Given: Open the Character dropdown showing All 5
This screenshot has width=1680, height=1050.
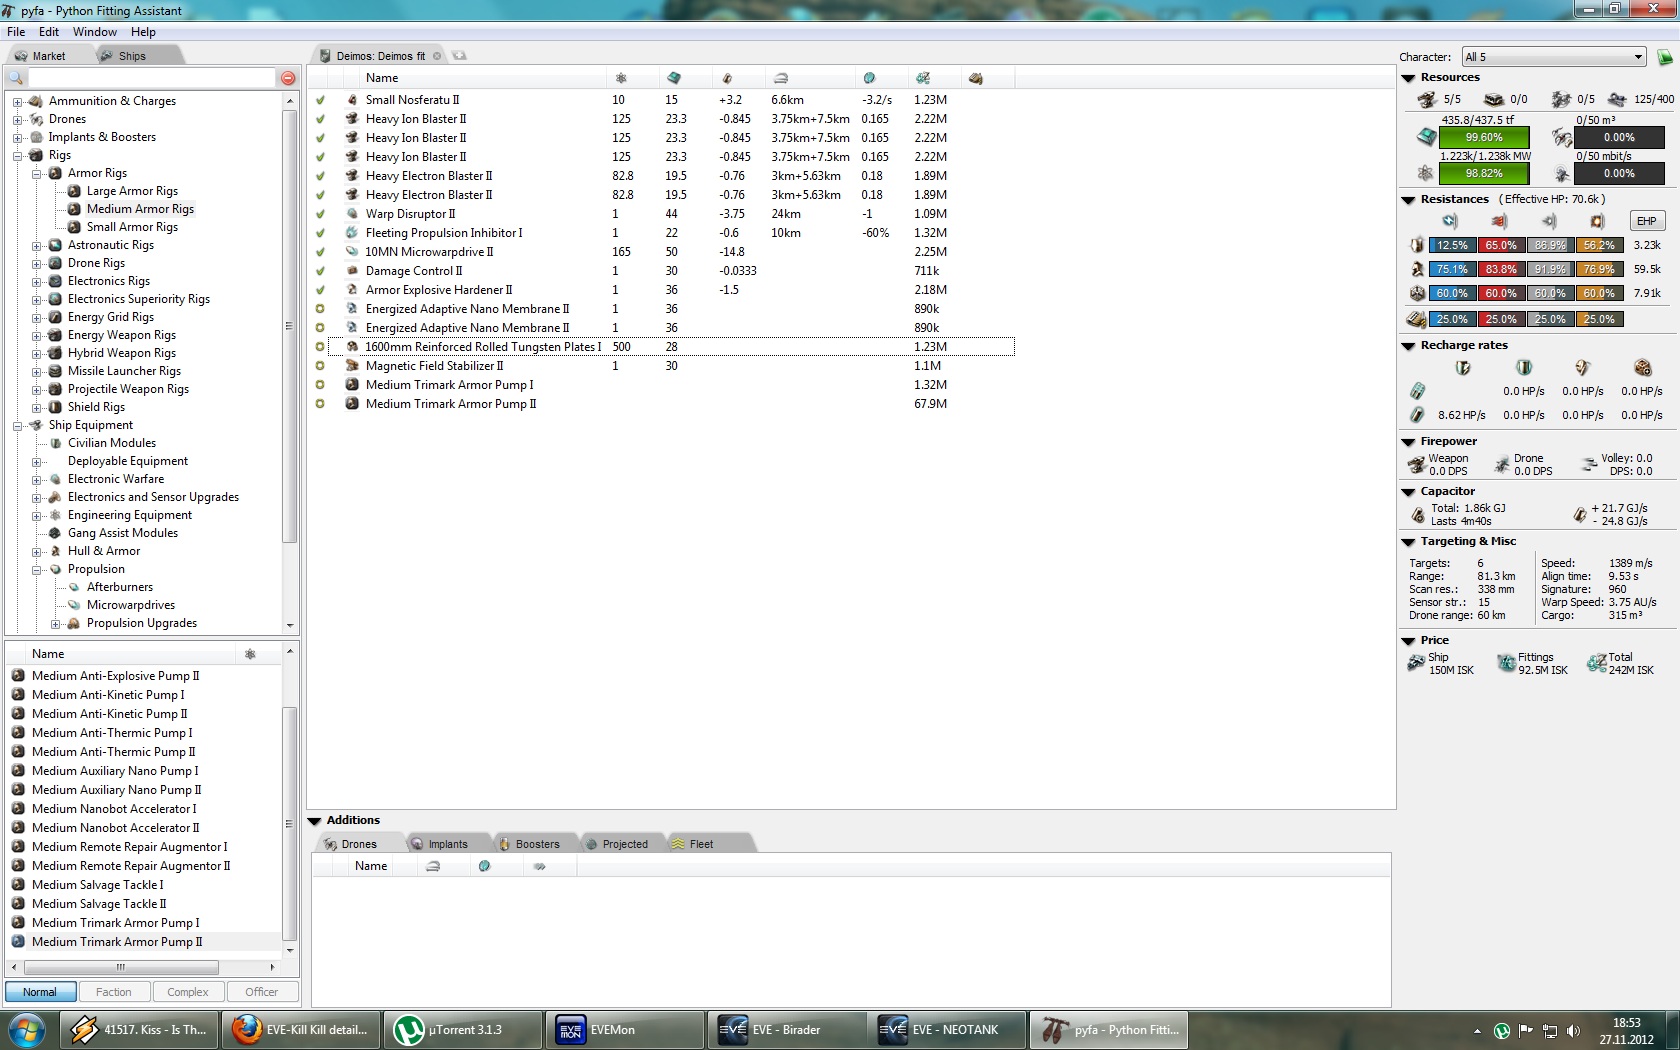Looking at the screenshot, I should [x=1554, y=57].
